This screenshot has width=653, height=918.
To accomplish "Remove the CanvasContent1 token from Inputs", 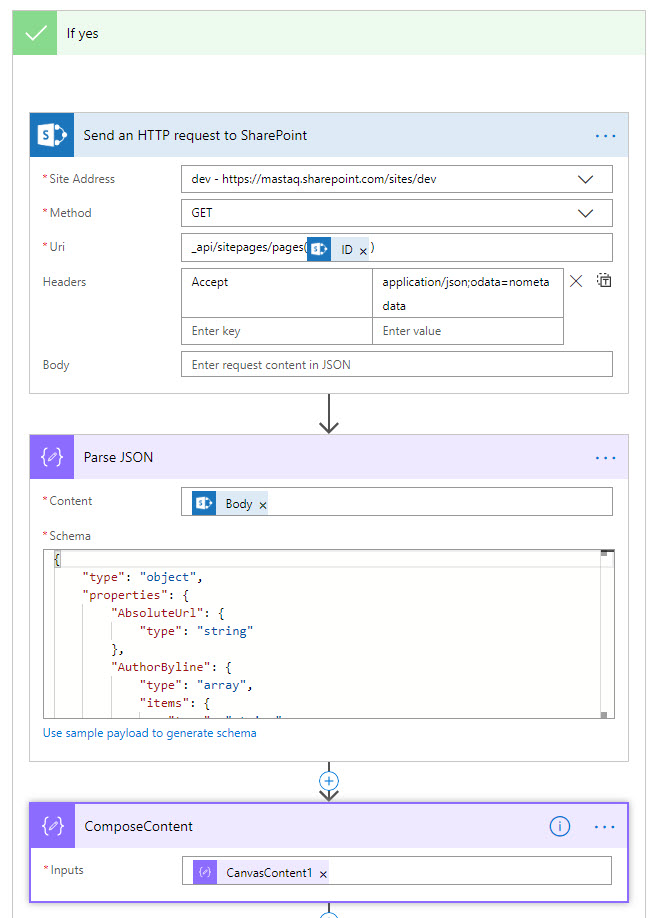I will pyautogui.click(x=323, y=874).
